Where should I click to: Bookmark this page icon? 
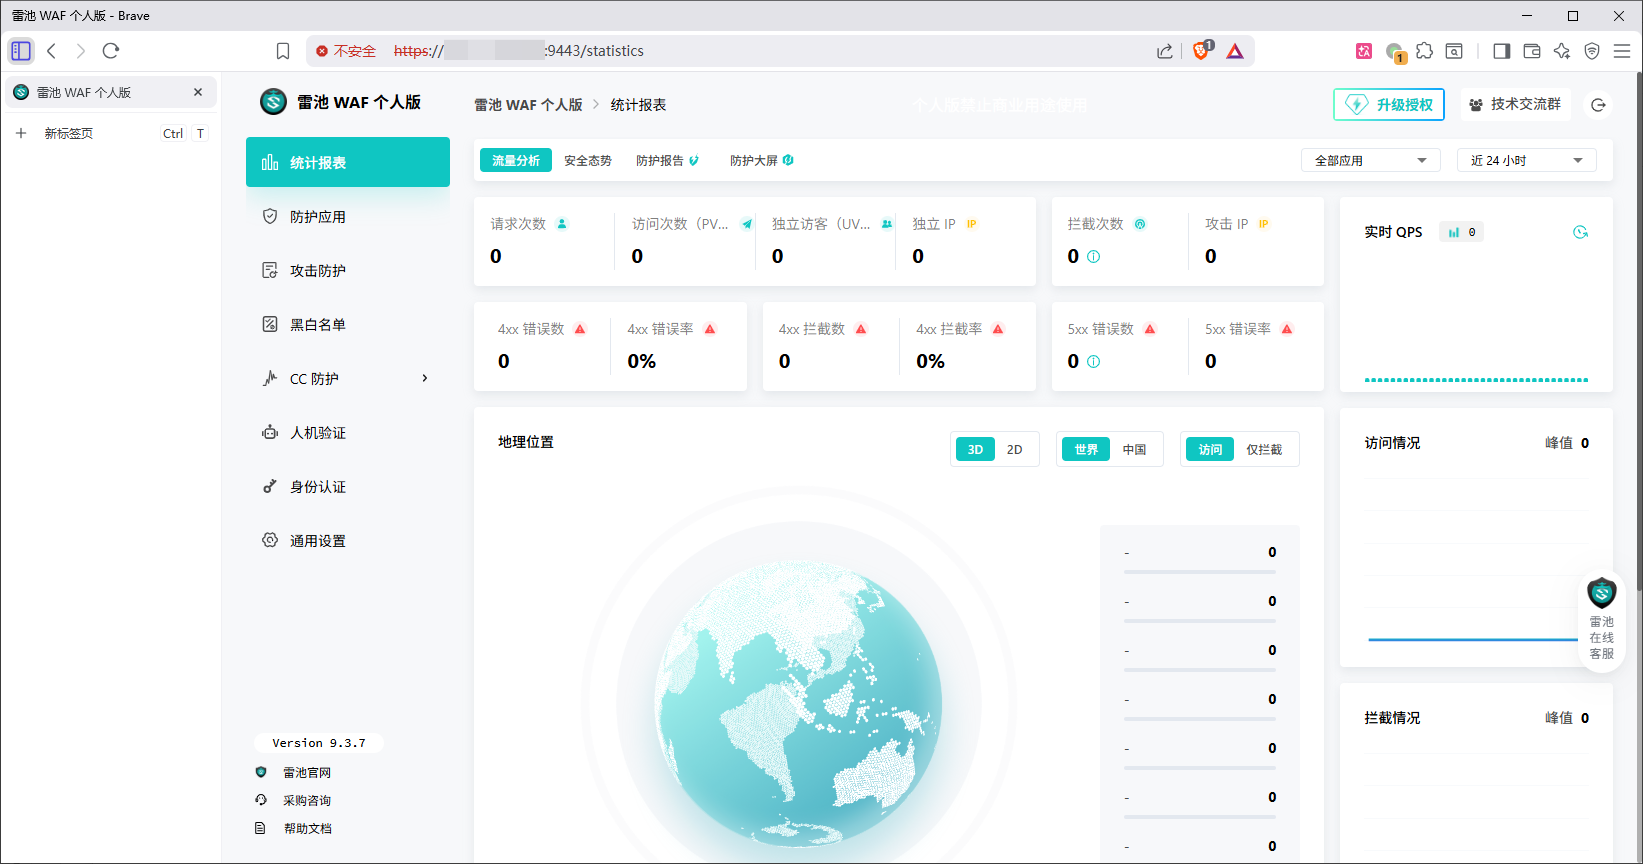pyautogui.click(x=283, y=51)
